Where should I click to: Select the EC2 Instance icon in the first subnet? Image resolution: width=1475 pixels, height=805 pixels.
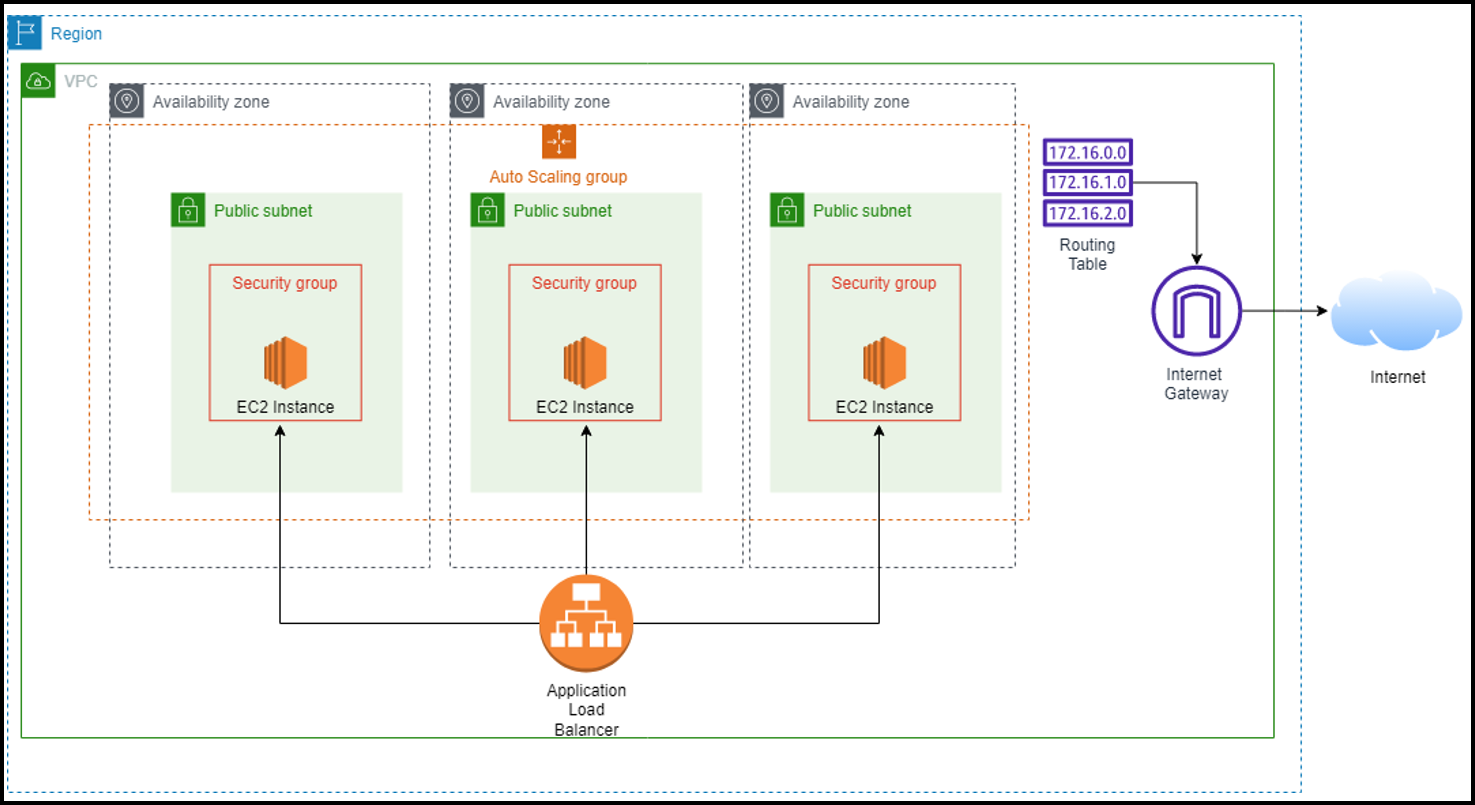(x=284, y=362)
